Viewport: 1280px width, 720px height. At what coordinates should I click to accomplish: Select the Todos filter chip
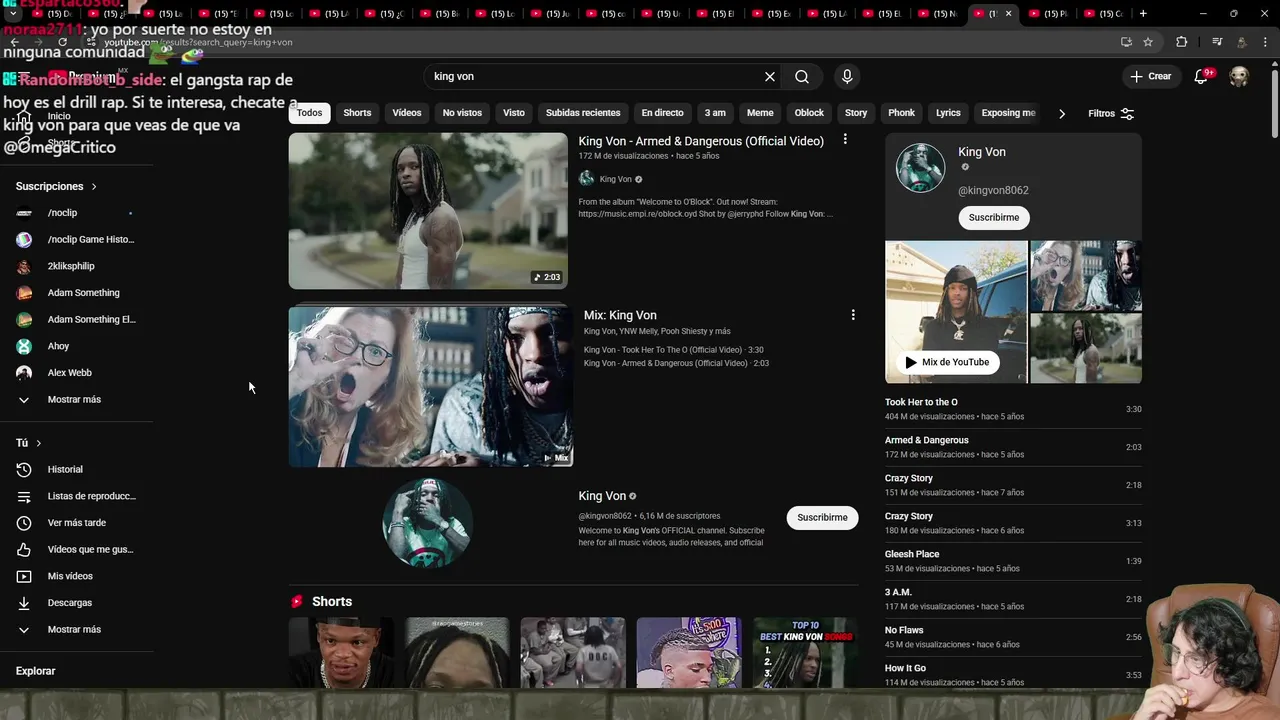[x=310, y=113]
